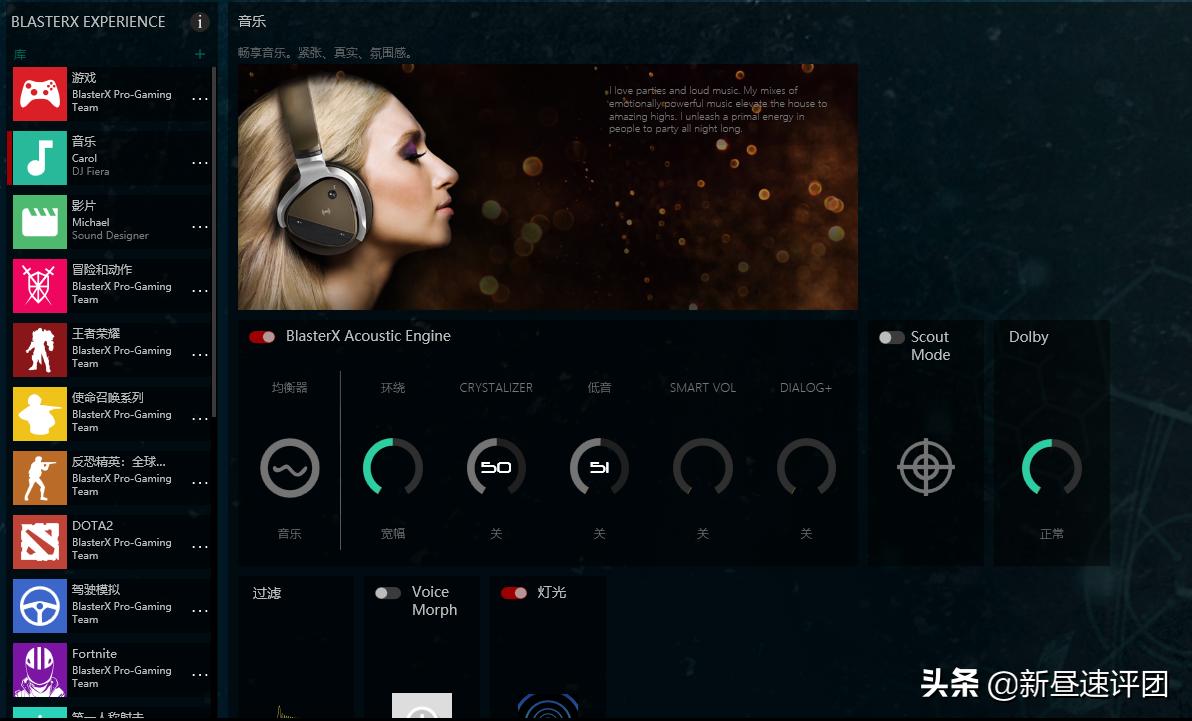Open options menu for Fortnite profile

[x=200, y=674]
